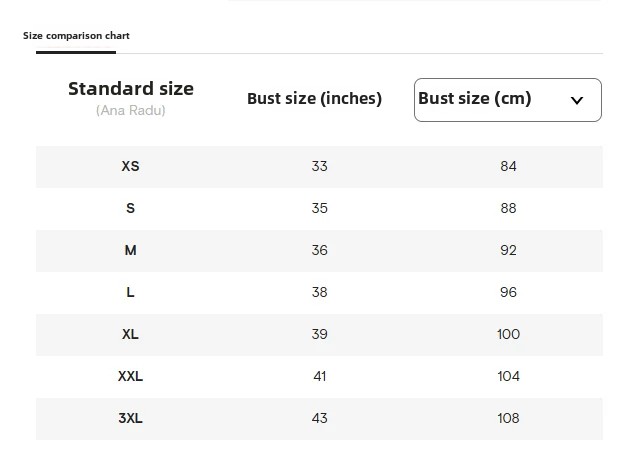Click the 108 cm value for 3XL
Screen dimensions: 630x455
[508, 418]
